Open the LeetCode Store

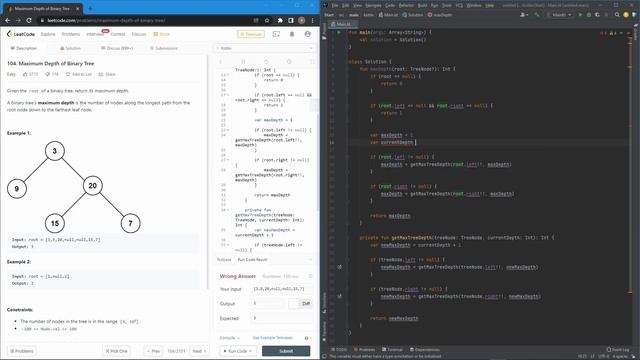tap(162, 34)
